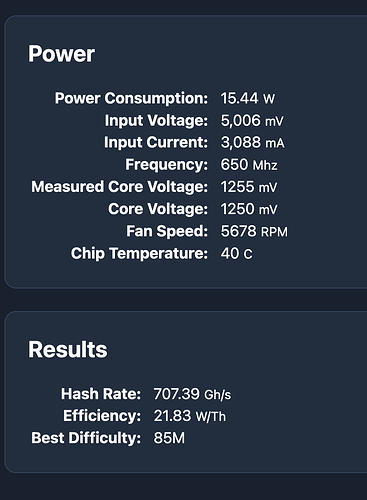This screenshot has width=367, height=500.
Task: Click the 85M best difficulty value
Action: [169, 438]
